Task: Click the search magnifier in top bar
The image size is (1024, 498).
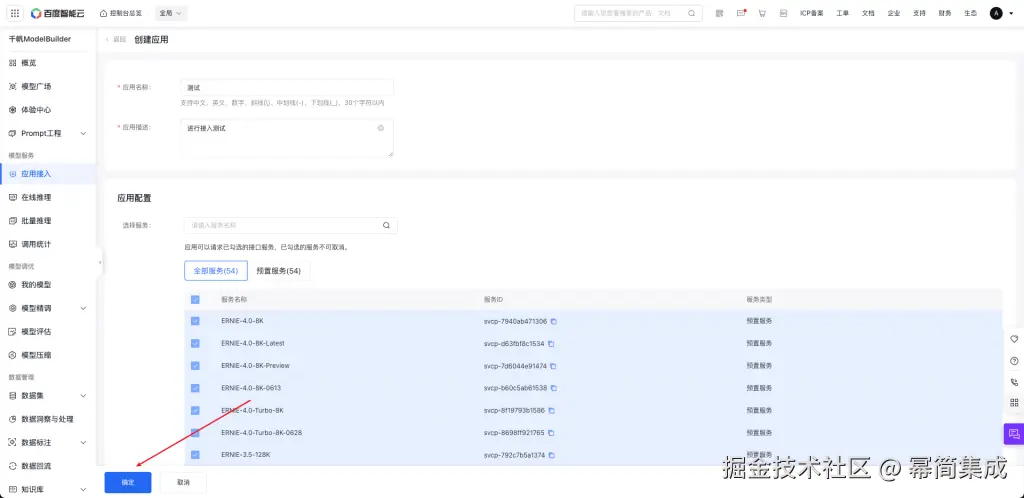Action: pyautogui.click(x=692, y=13)
